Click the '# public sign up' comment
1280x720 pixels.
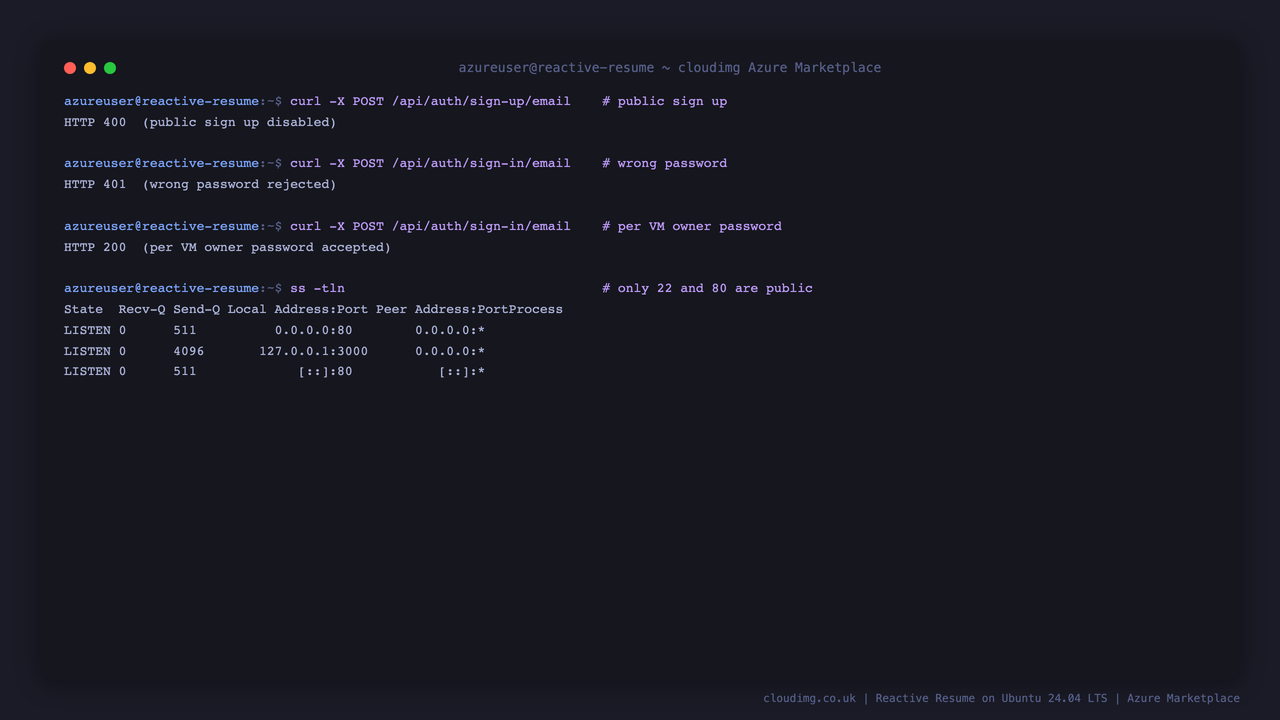coord(665,101)
